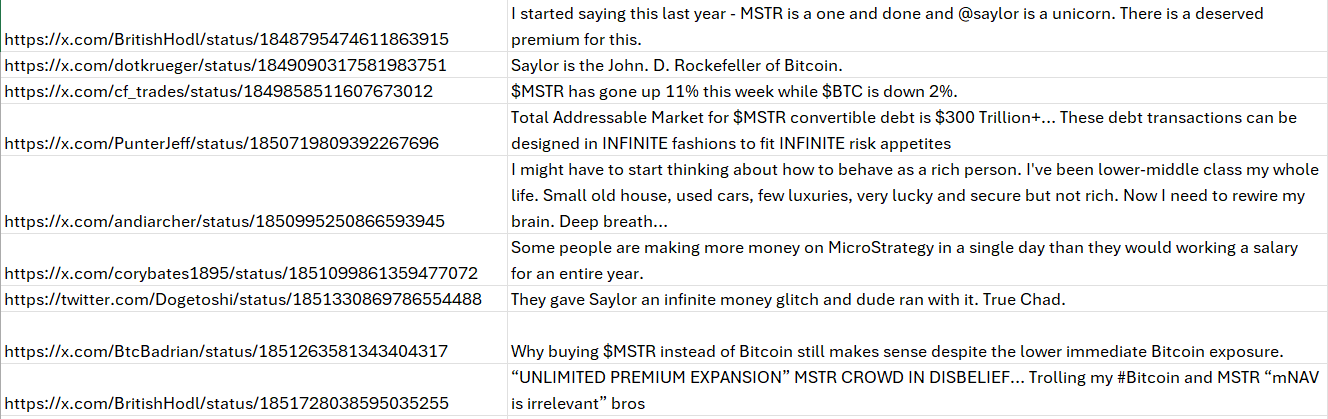1328x419 pixels.
Task: Open the BtcBadrian status link
Action: (x=225, y=351)
